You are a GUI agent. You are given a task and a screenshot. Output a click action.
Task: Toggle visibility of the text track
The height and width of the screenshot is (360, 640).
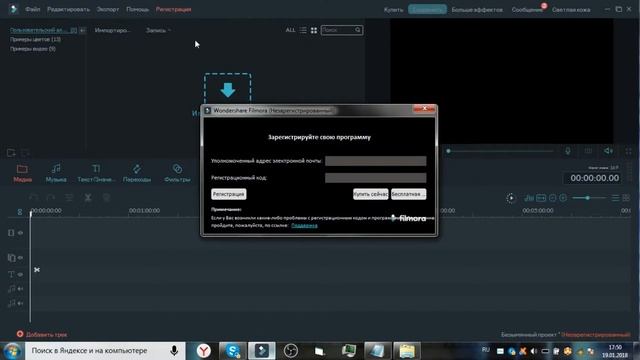[x=20, y=274]
